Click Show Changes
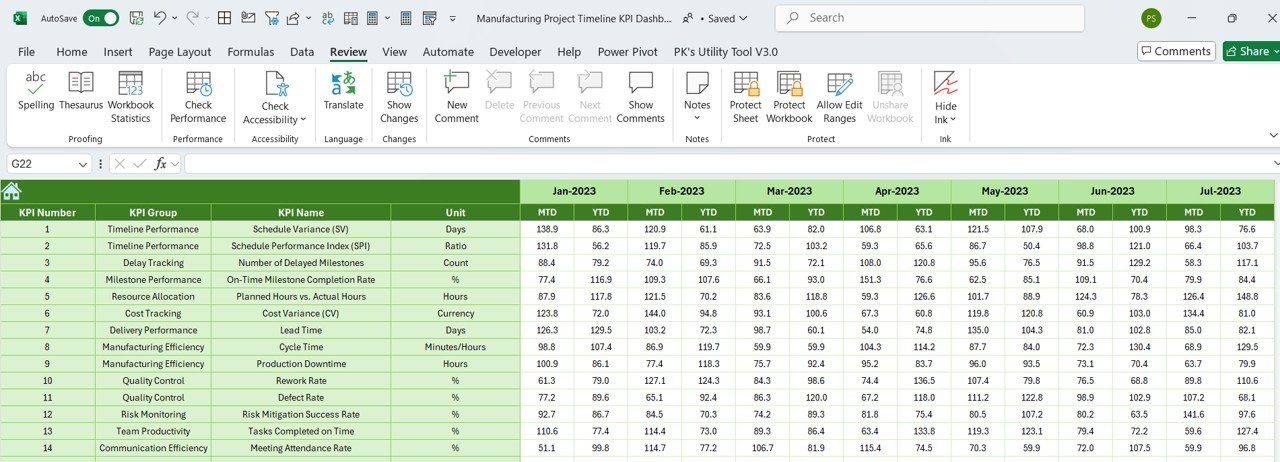 point(399,98)
